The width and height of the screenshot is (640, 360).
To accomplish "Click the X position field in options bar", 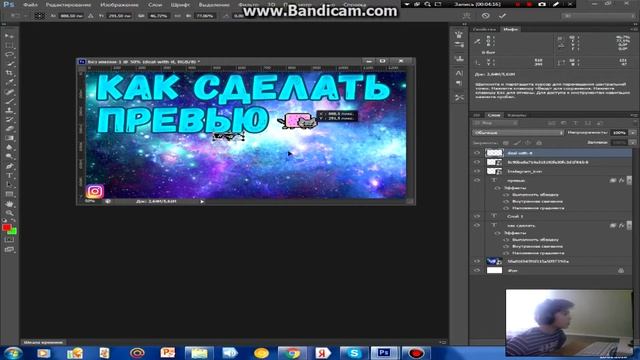I will [71, 16].
